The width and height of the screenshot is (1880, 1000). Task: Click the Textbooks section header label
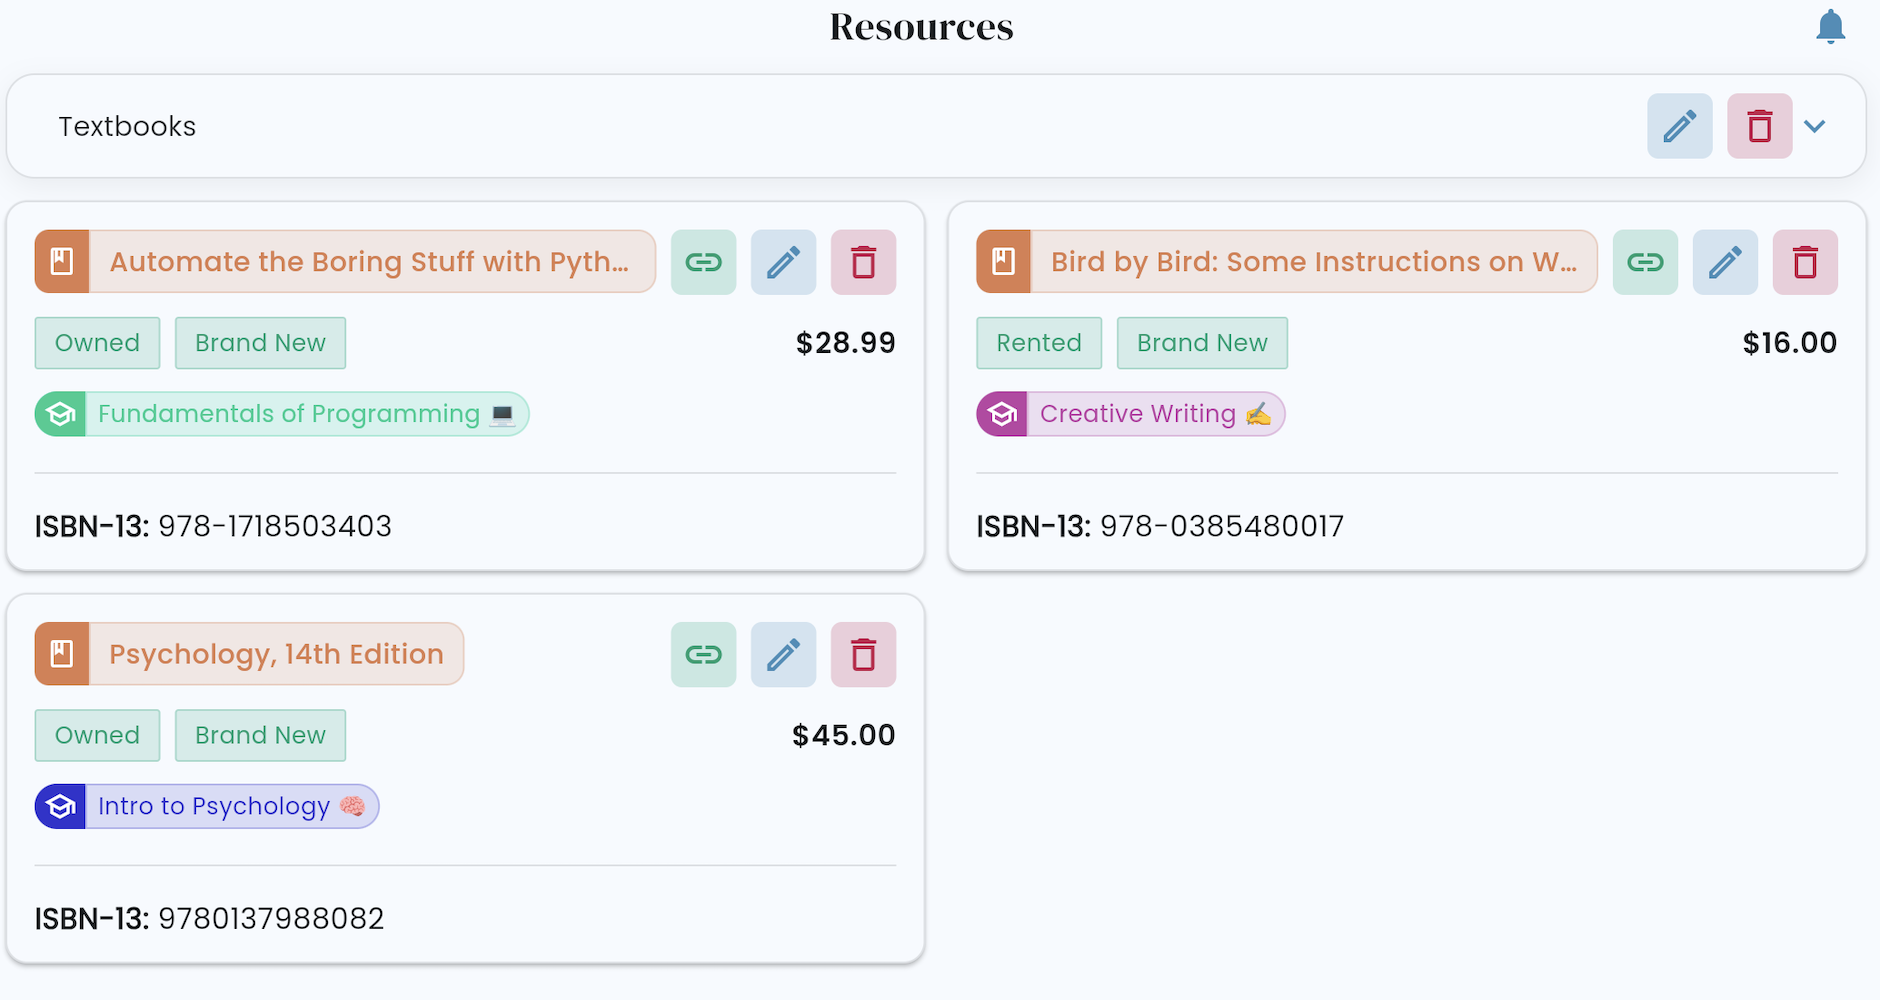127,126
